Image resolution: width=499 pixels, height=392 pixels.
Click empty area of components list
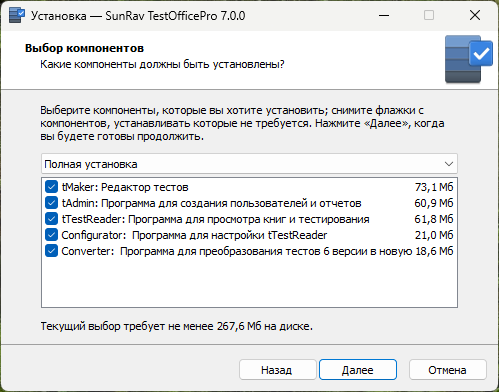[x=249, y=283]
